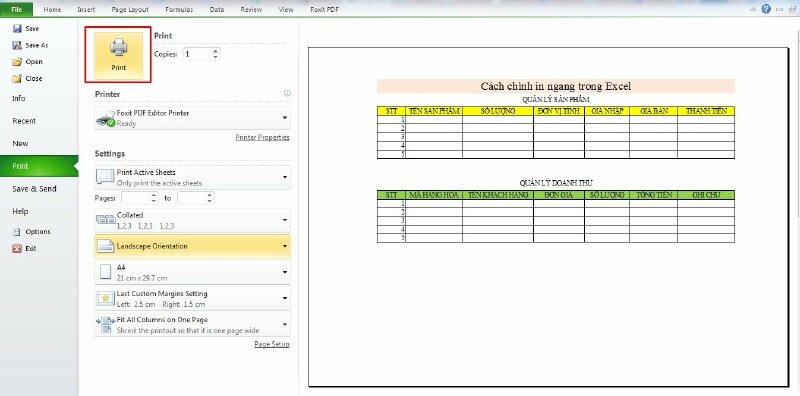Click the Print Active Sheets icon

click(105, 177)
